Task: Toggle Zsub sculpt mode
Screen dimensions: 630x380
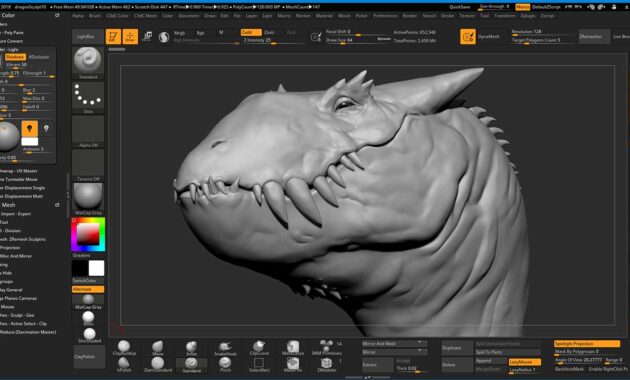Action: tap(269, 32)
